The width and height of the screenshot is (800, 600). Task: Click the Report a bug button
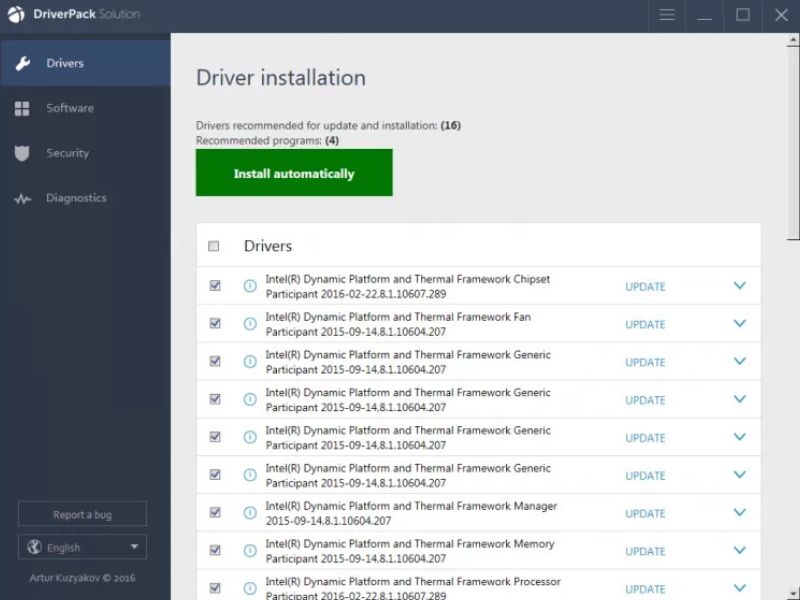(x=81, y=513)
